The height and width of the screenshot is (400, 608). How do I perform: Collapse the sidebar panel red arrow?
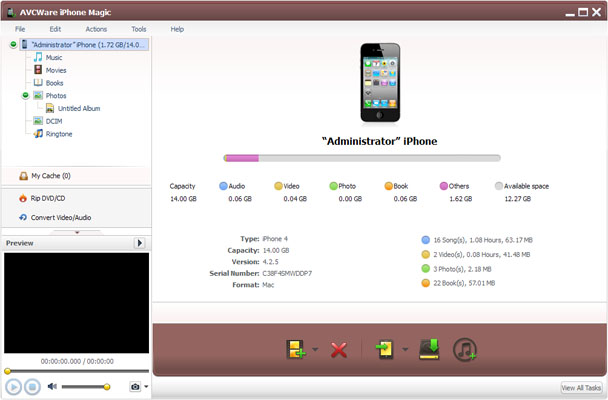(x=77, y=233)
